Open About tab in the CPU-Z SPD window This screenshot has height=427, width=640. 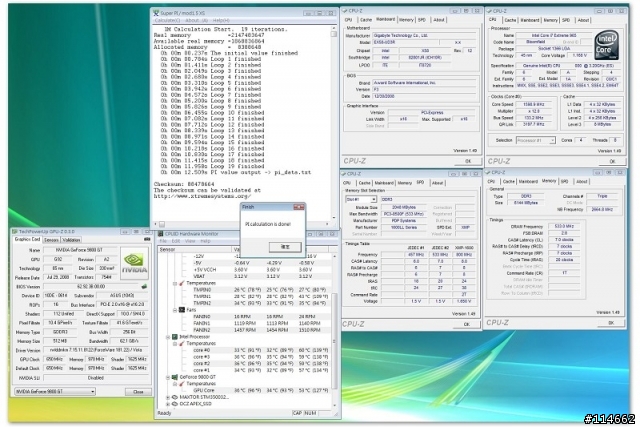pos(438,183)
